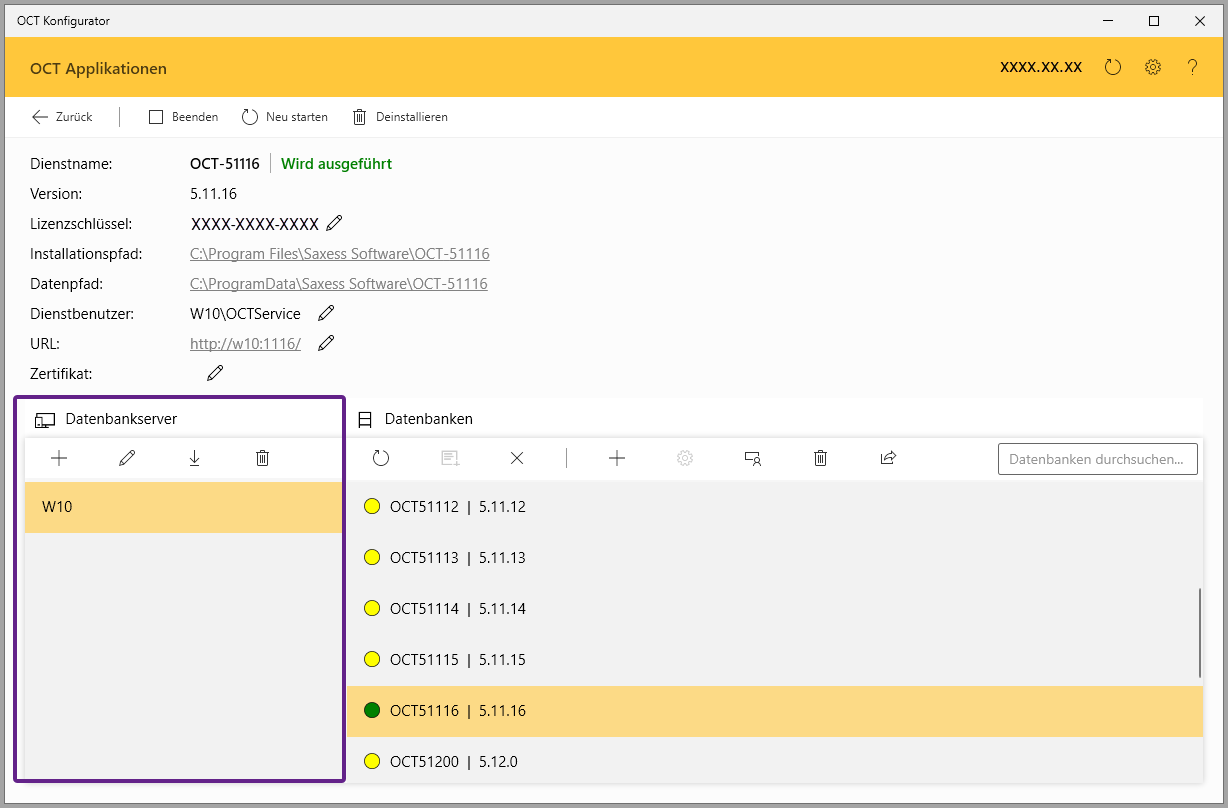Click the Datenbanken durchsuchen search field
The width and height of the screenshot is (1228, 808).
pyautogui.click(x=1097, y=459)
